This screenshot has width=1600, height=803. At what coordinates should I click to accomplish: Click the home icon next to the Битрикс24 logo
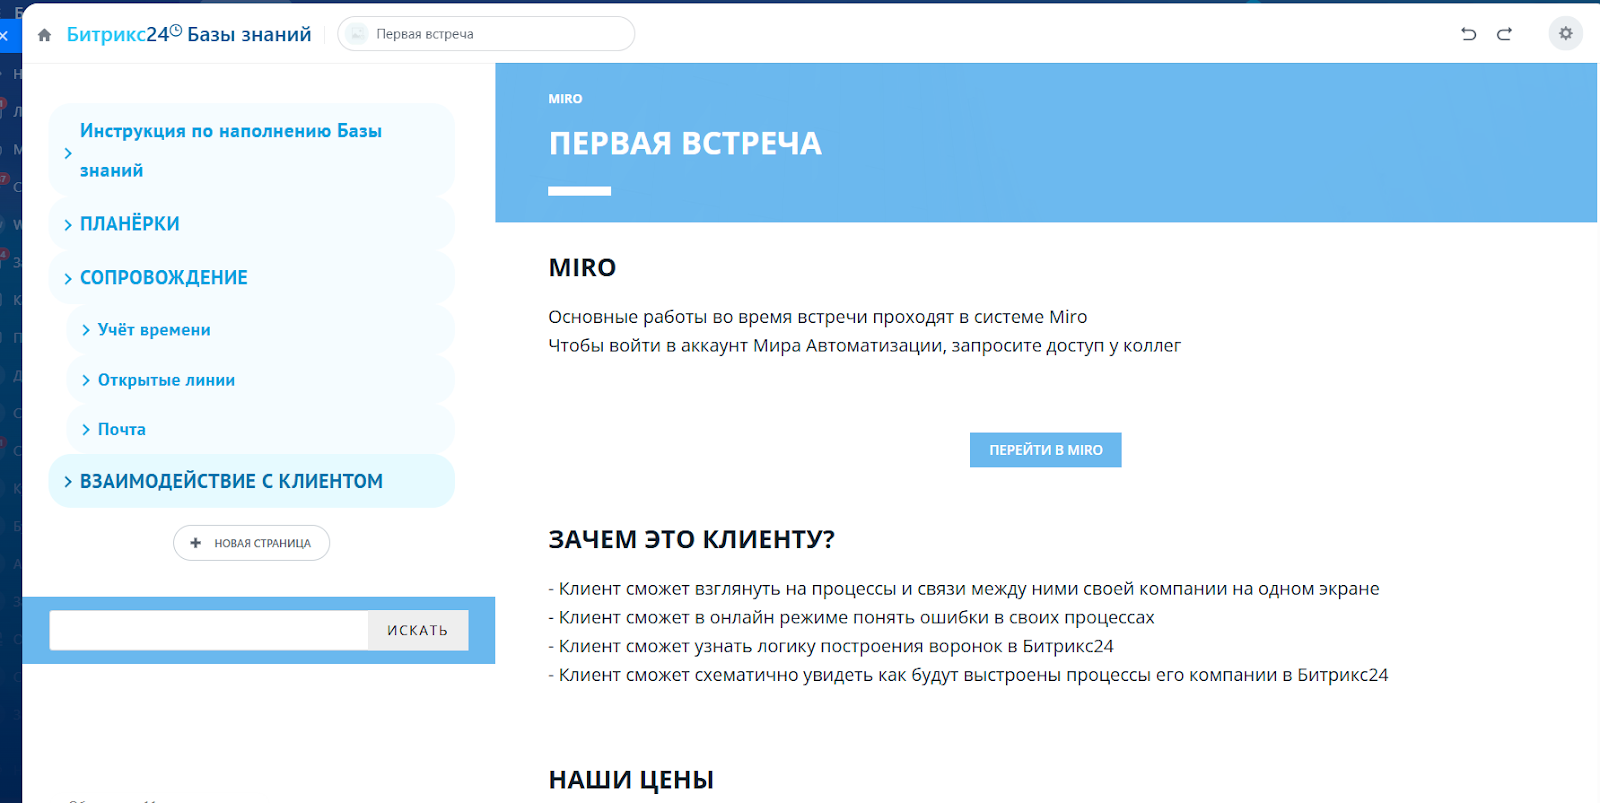(44, 35)
